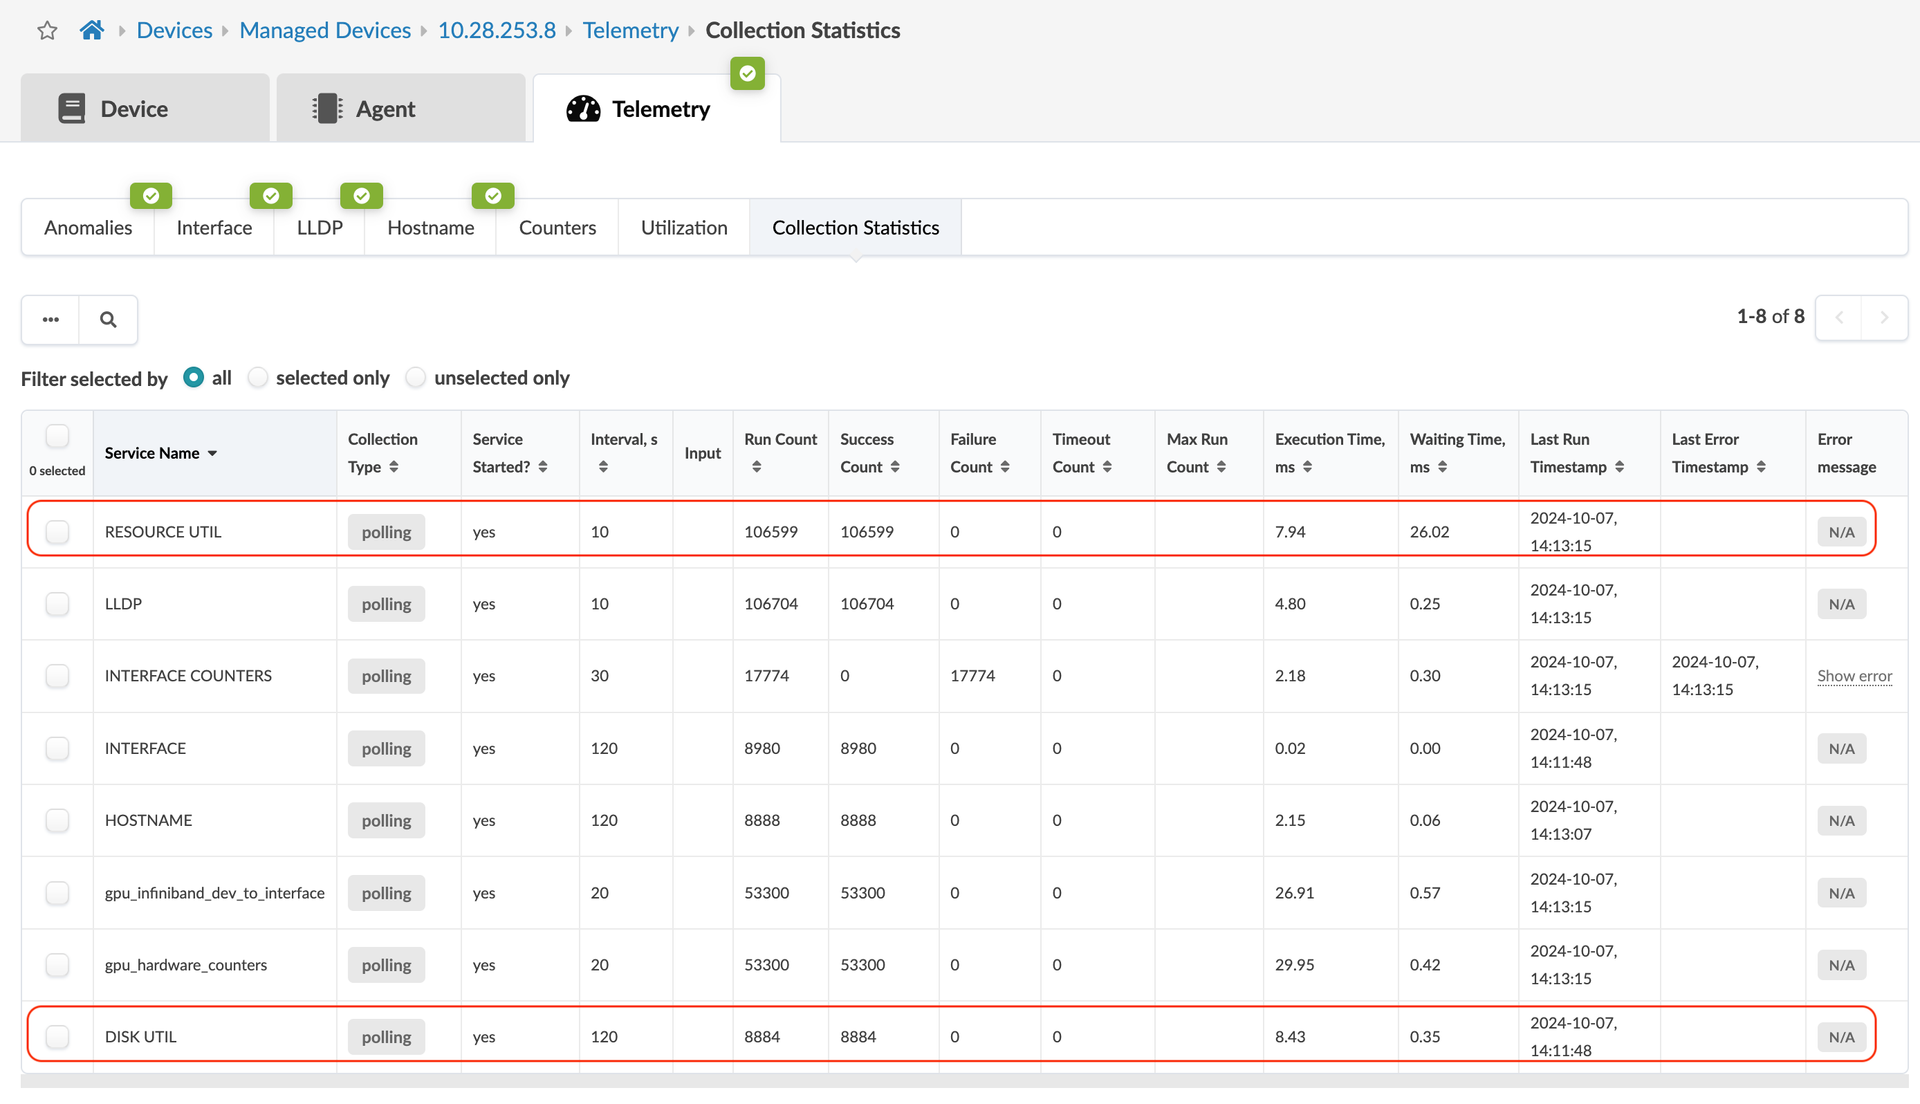The image size is (1920, 1104).
Task: Toggle Service Name sort dropdown
Action: [x=212, y=454]
